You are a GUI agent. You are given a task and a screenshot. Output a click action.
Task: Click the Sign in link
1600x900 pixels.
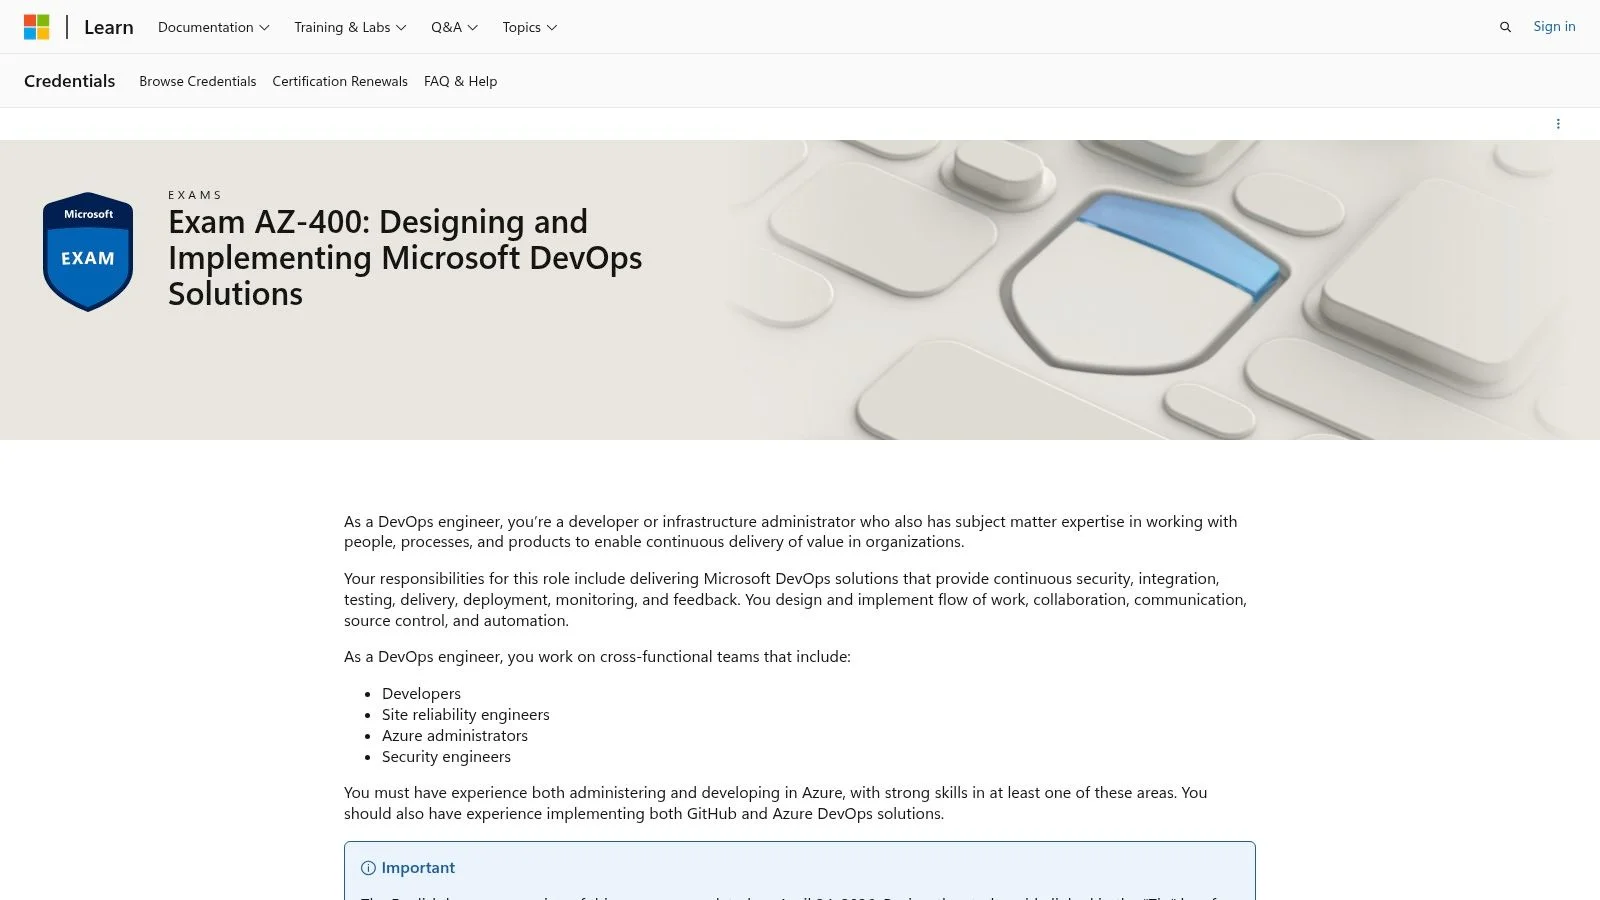[x=1554, y=27]
